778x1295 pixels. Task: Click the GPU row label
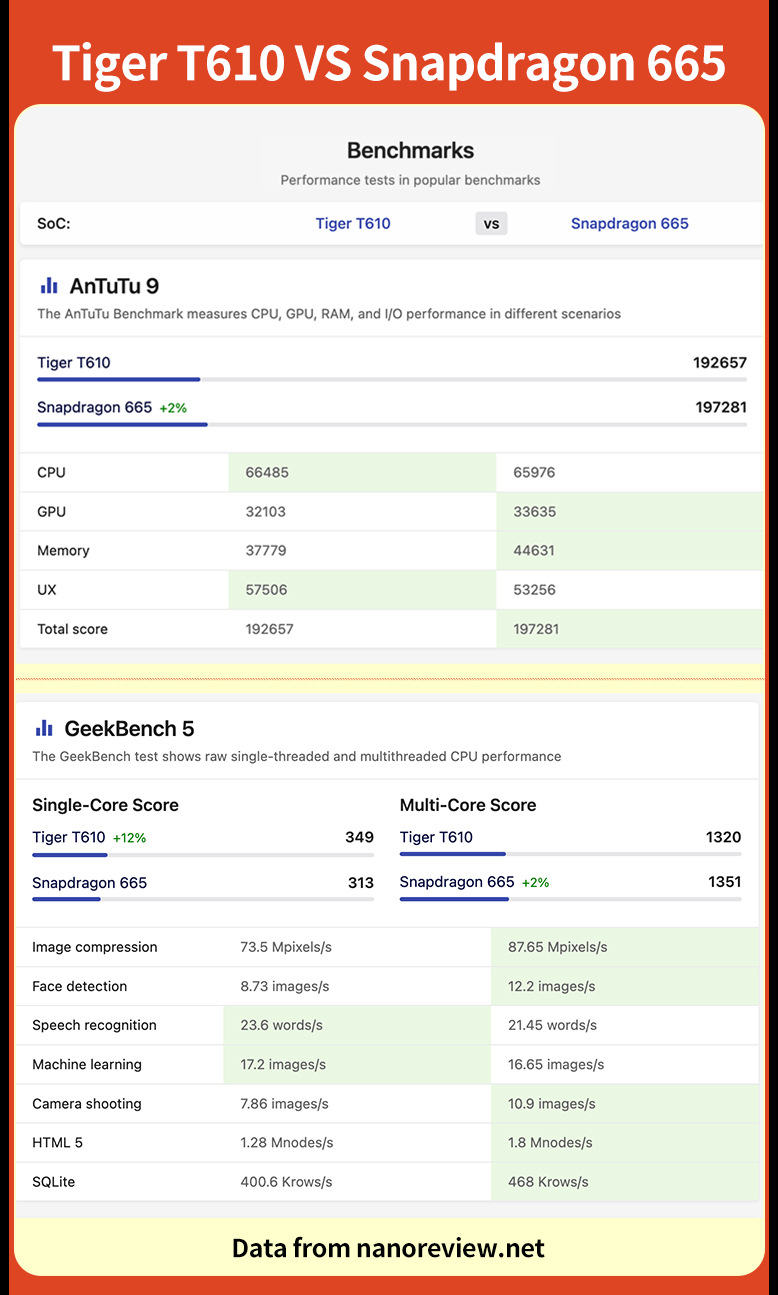click(51, 511)
